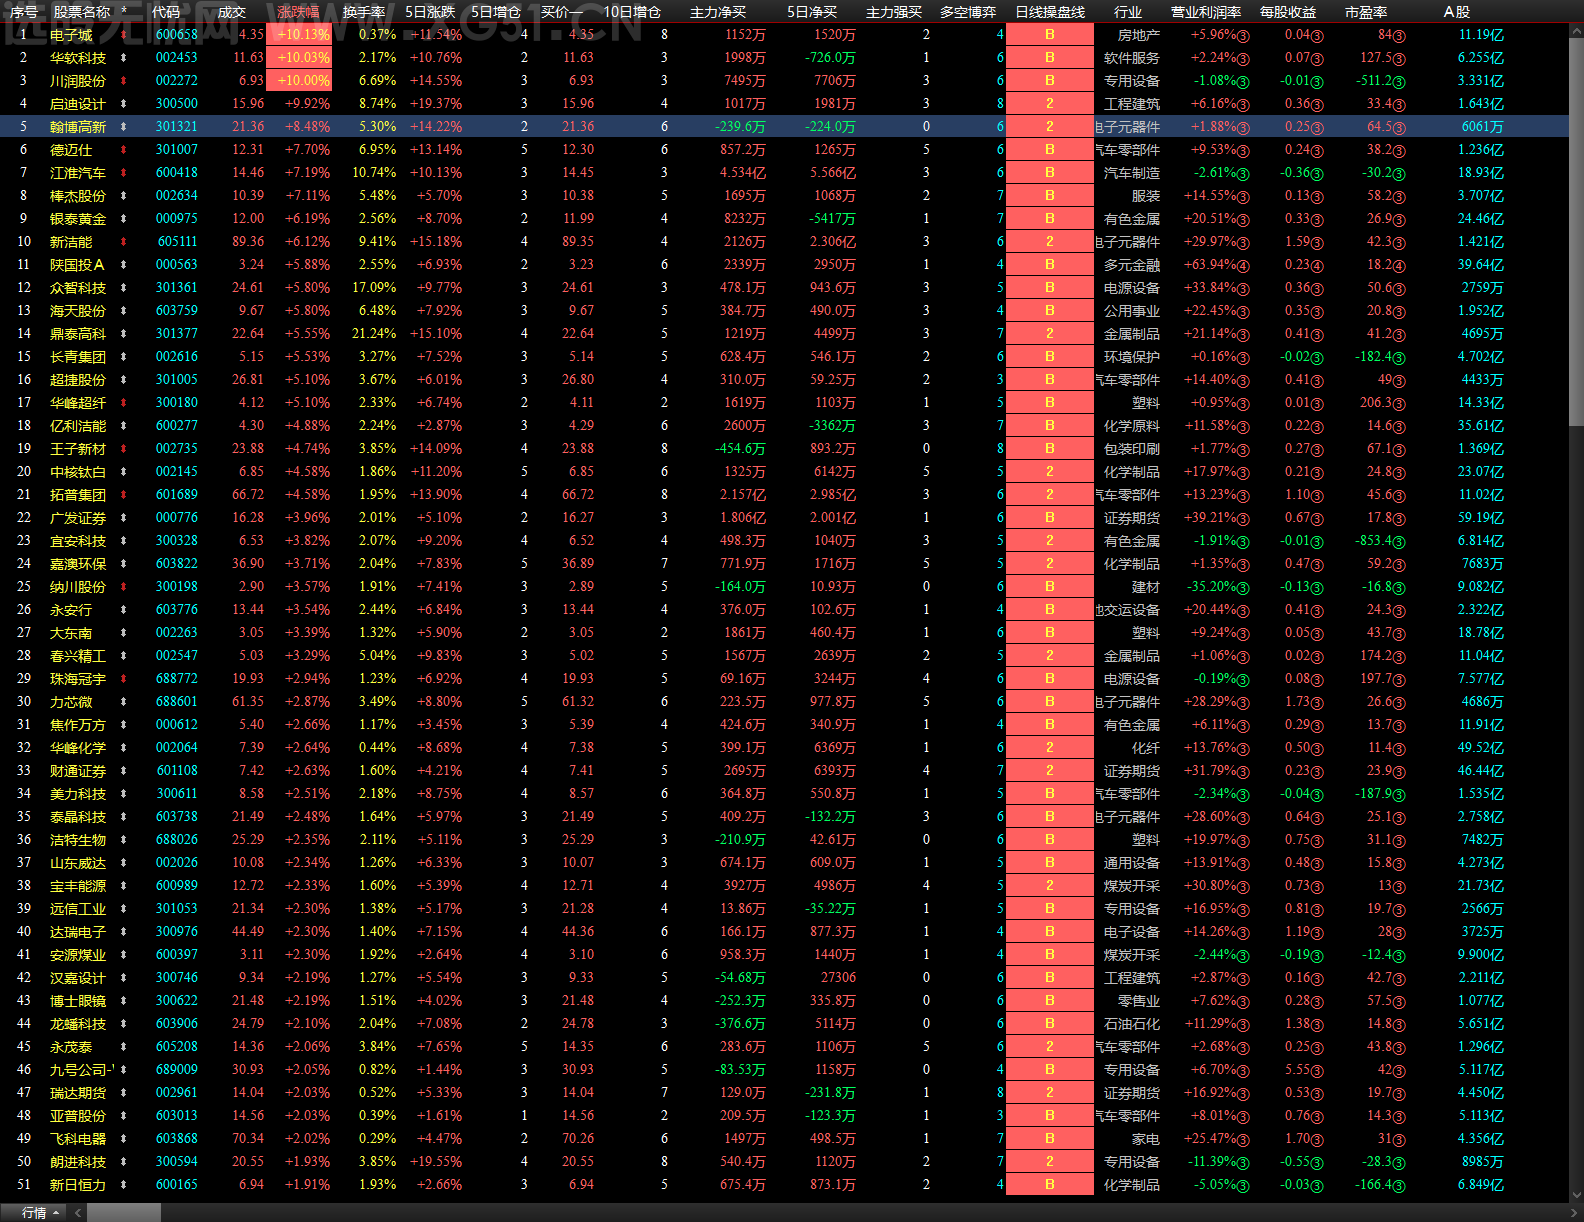Click the marker icon beside 九号公司
The width and height of the screenshot is (1584, 1222).
pos(124,1070)
